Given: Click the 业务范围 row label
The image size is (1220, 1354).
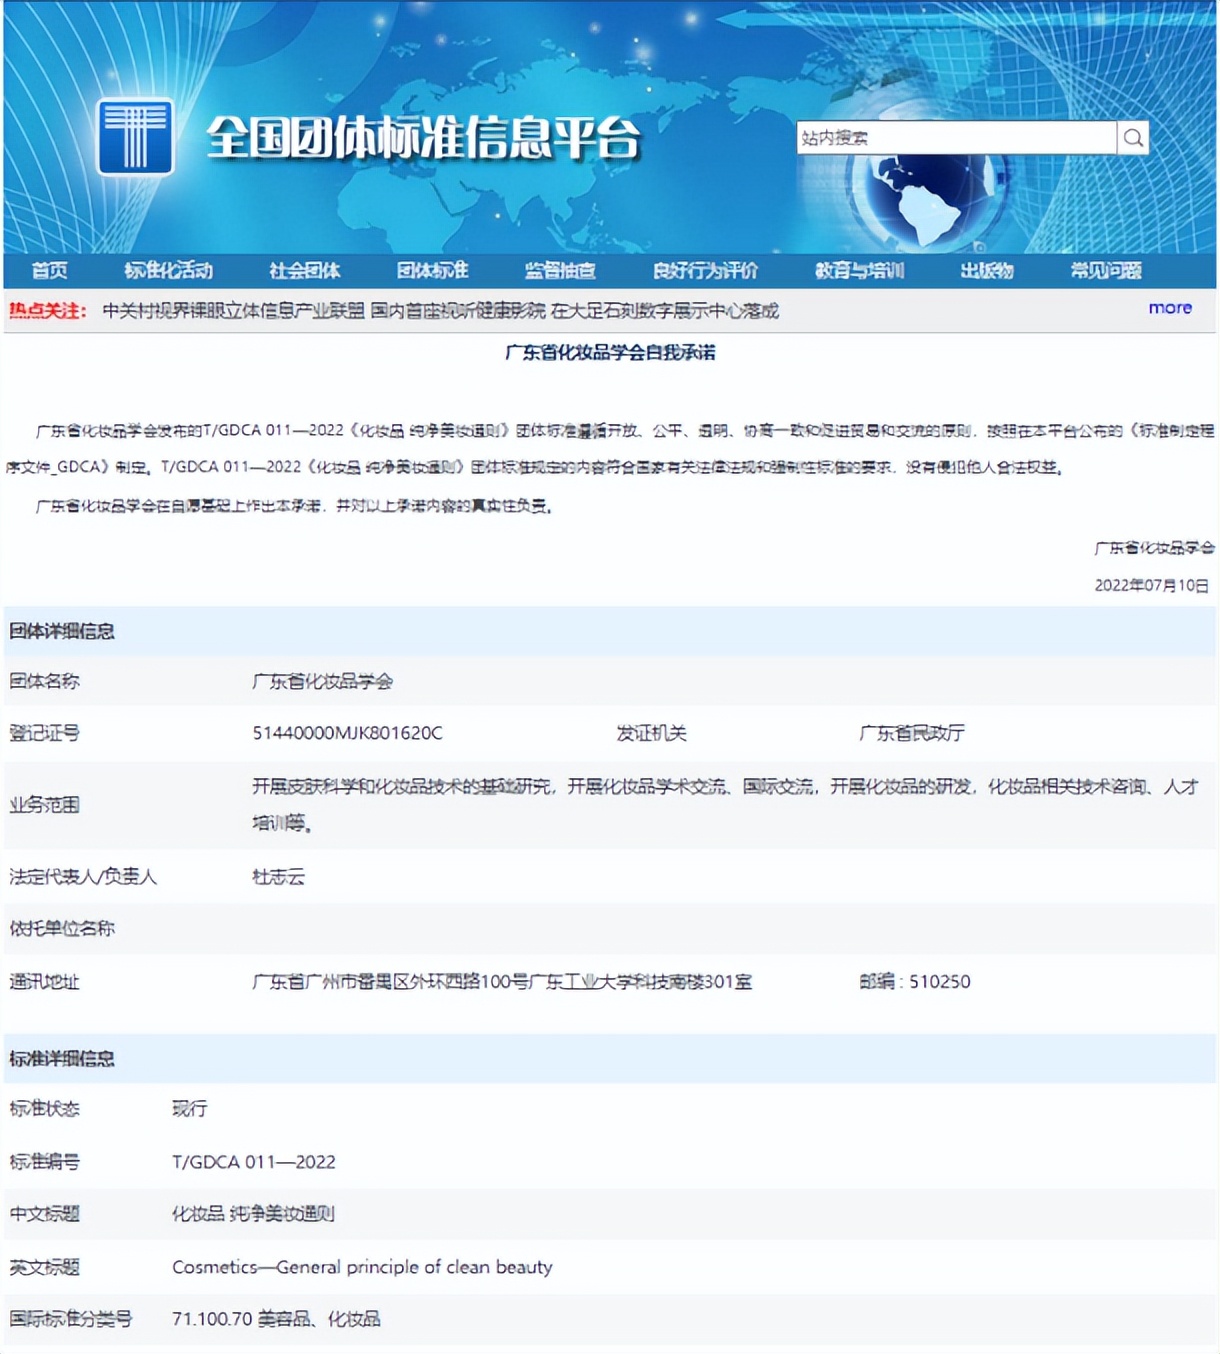Looking at the screenshot, I should (x=44, y=805).
